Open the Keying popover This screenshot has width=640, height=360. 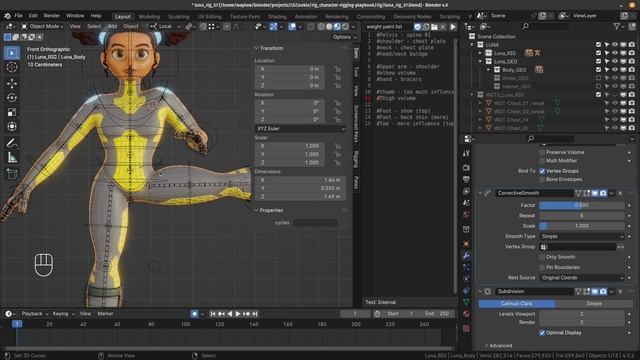[63, 314]
